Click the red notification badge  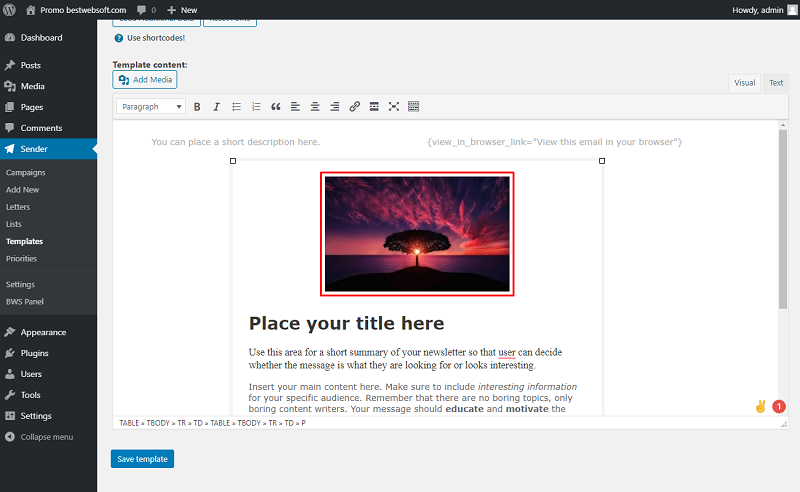coord(779,406)
